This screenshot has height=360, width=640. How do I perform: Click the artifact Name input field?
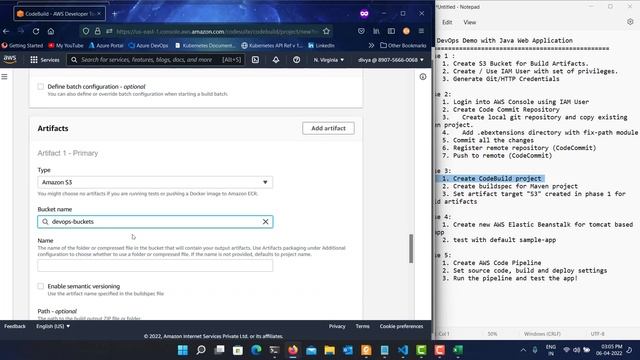[155, 265]
